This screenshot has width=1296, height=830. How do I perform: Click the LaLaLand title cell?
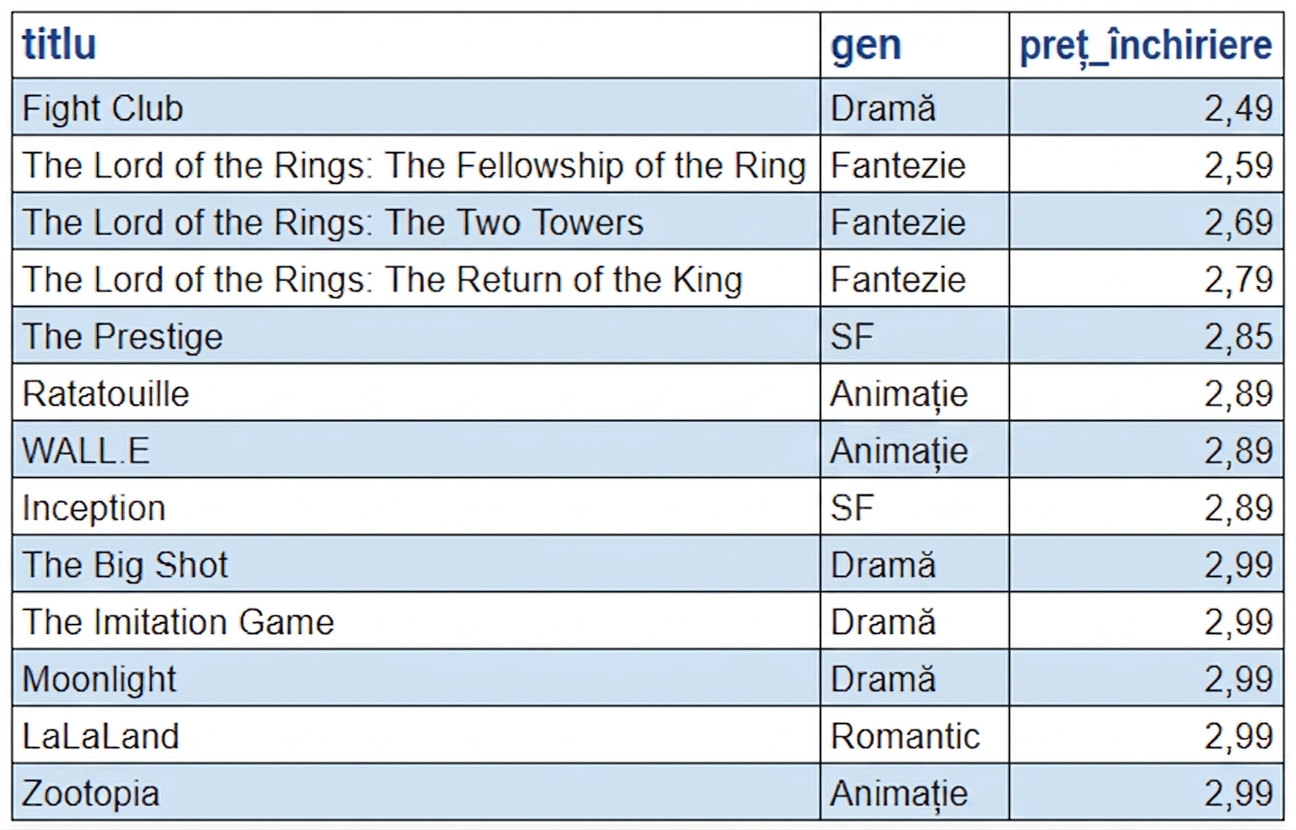pyautogui.click(x=416, y=734)
